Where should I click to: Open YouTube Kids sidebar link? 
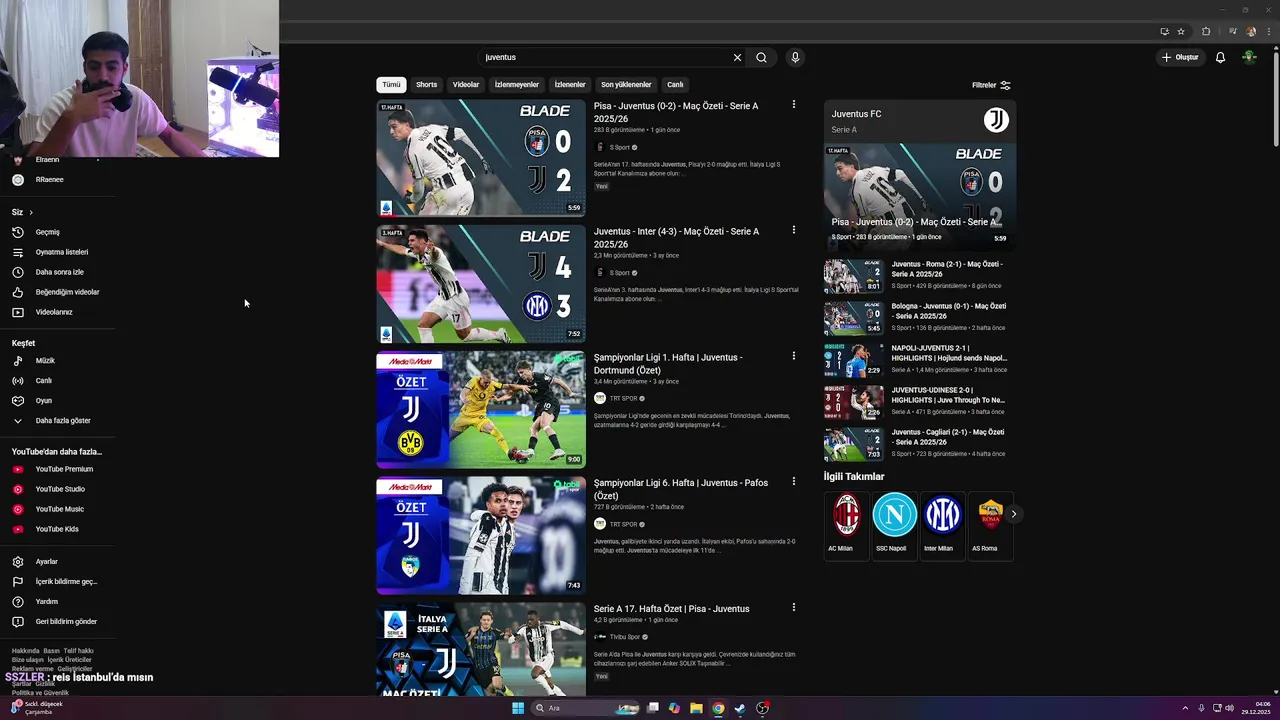click(x=56, y=529)
